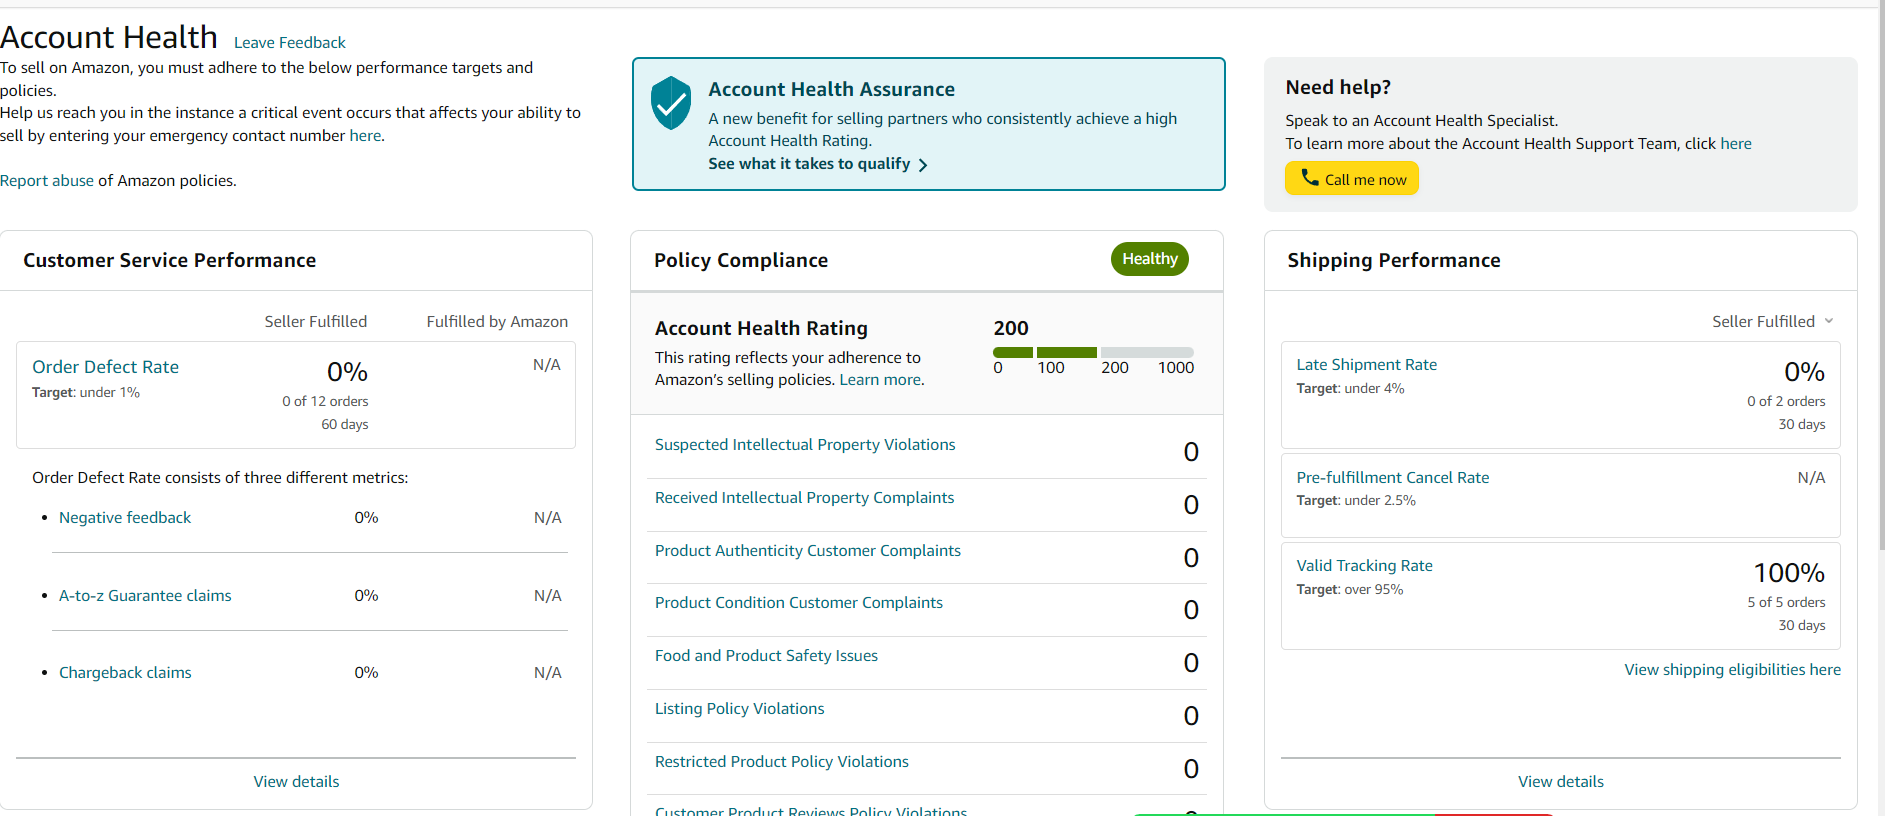Screen dimensions: 1885x816
Task: Open Product Authenticity Customer Complaints
Action: coord(808,551)
